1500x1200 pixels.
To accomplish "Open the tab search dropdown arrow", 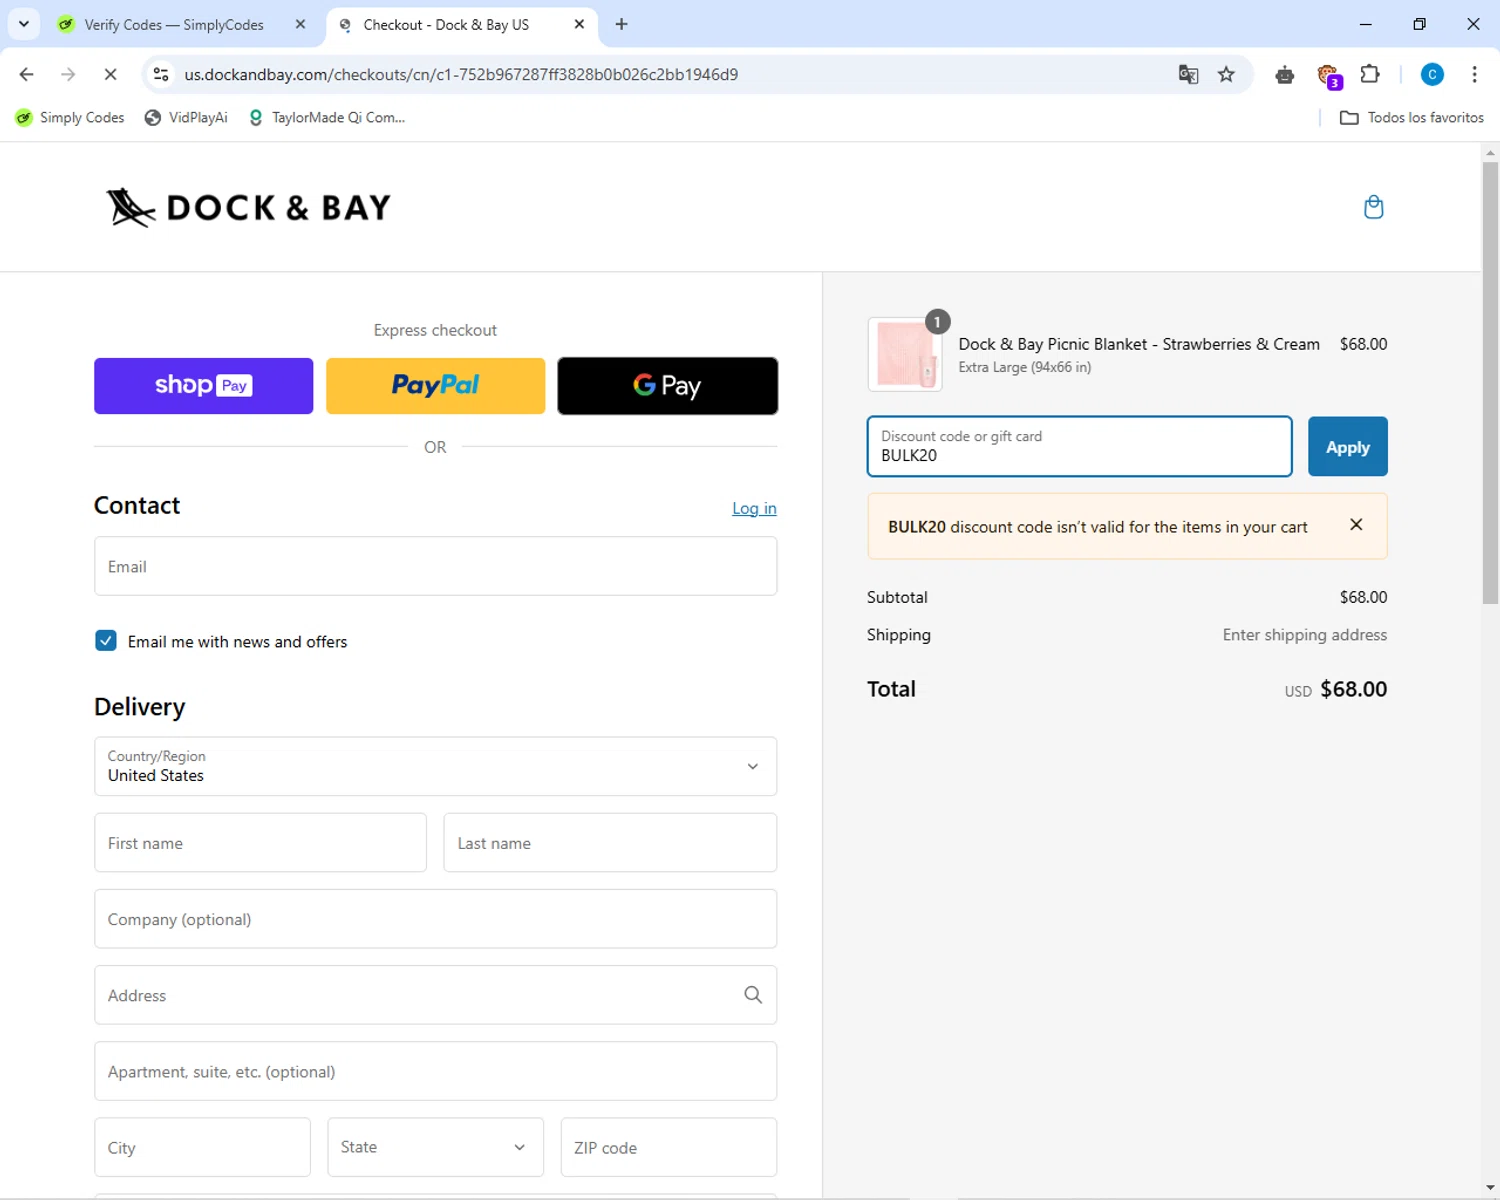I will tap(24, 24).
